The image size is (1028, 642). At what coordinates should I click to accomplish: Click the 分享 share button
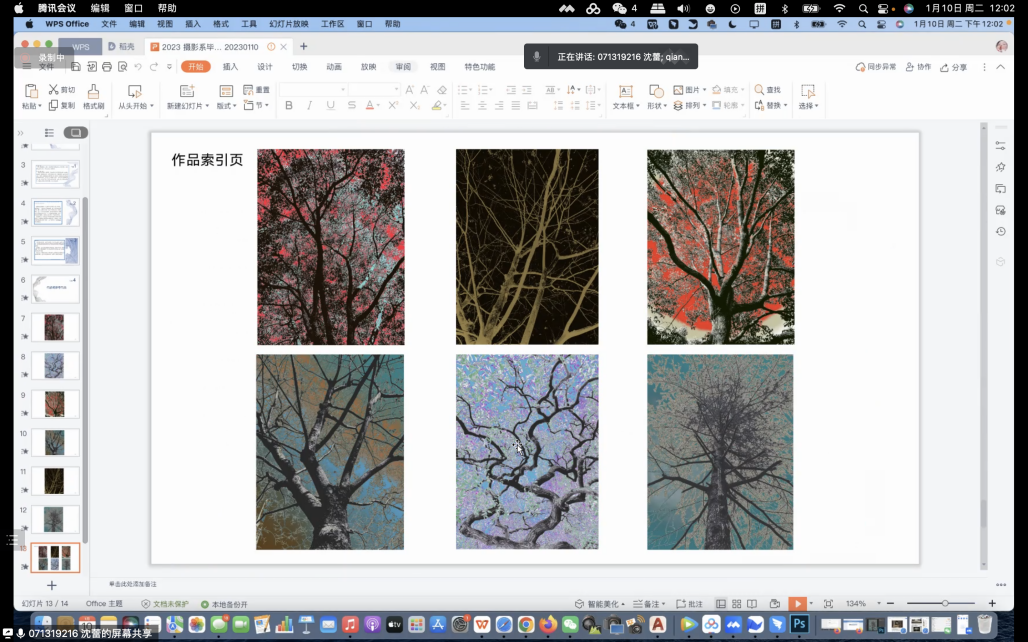pos(954,67)
